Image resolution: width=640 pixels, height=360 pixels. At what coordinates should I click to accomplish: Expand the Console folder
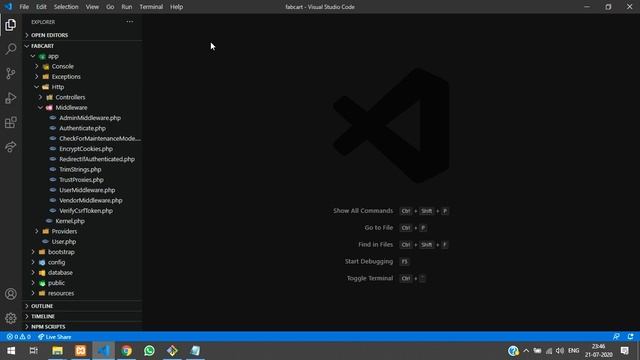82,66
